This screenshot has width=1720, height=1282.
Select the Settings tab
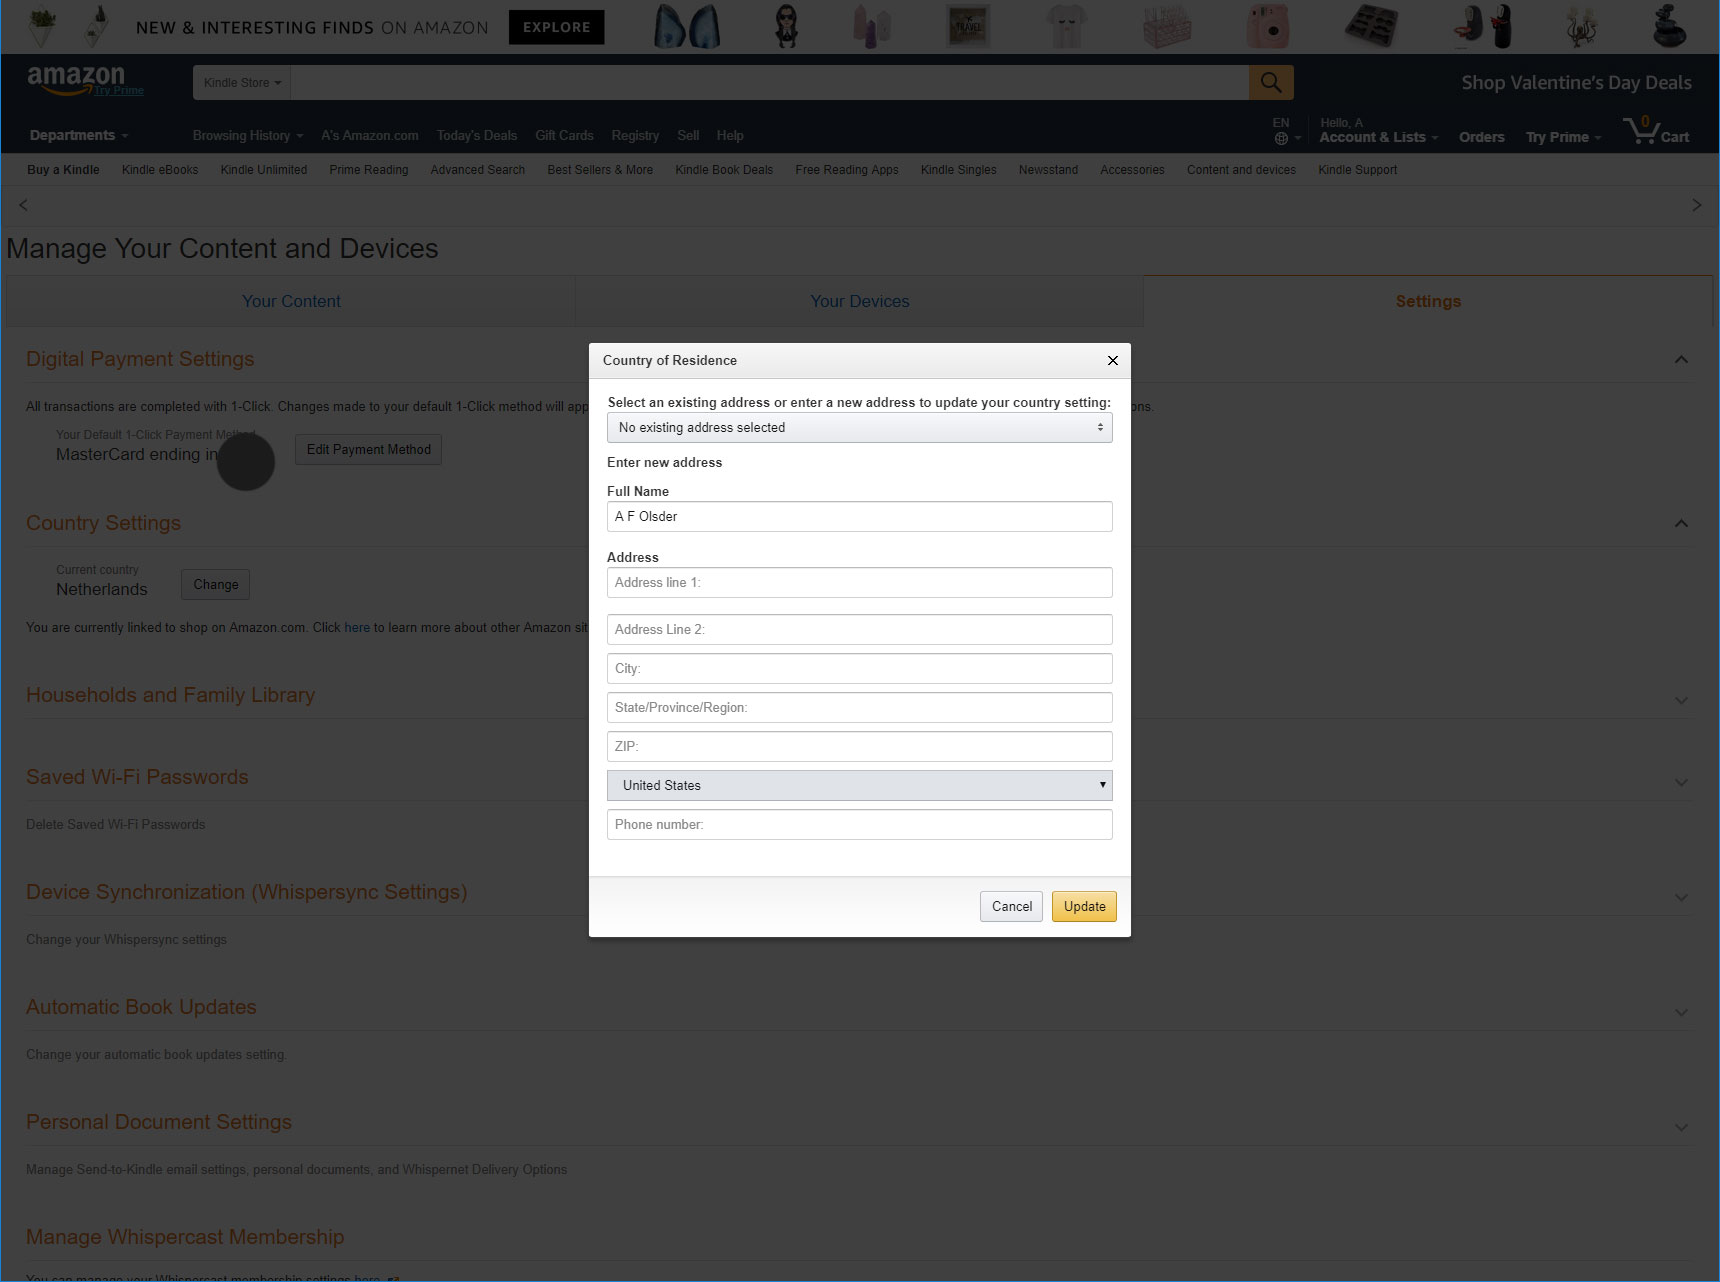(1428, 301)
